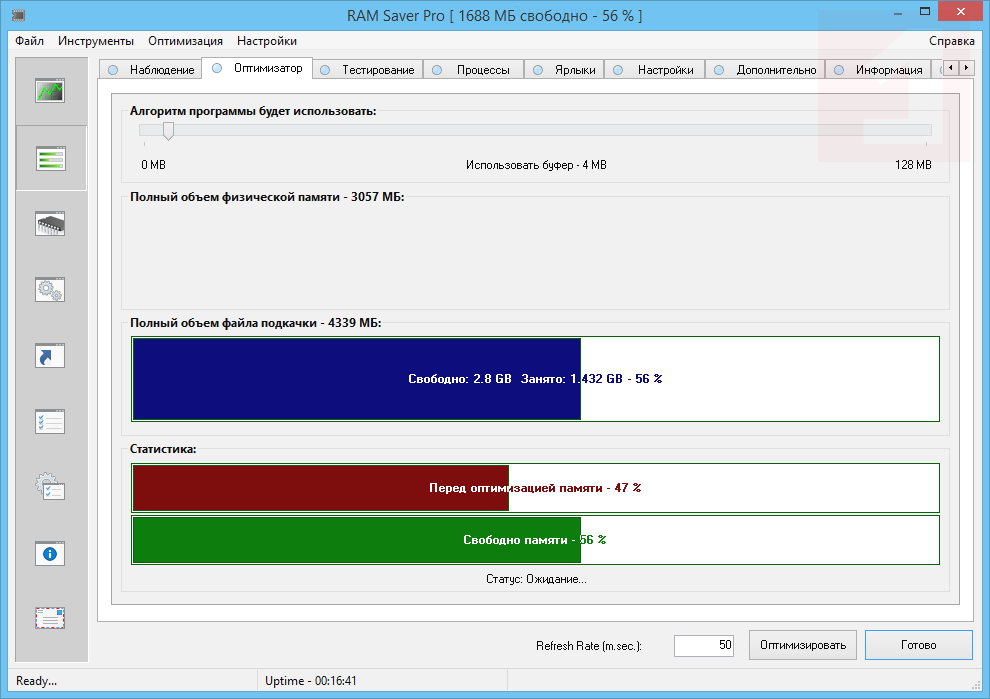Close the RAM Saver Pro window
This screenshot has height=699, width=990.
(x=961, y=11)
